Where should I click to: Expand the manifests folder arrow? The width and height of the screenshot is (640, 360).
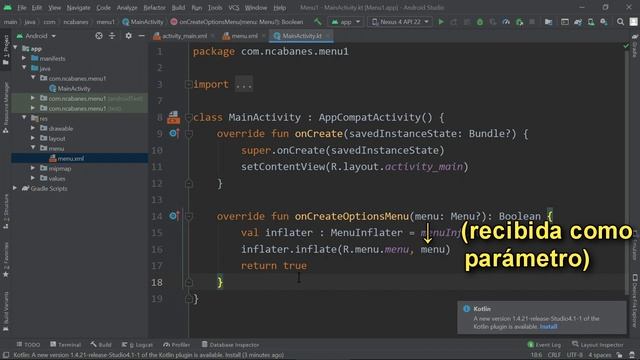pyautogui.click(x=24, y=58)
